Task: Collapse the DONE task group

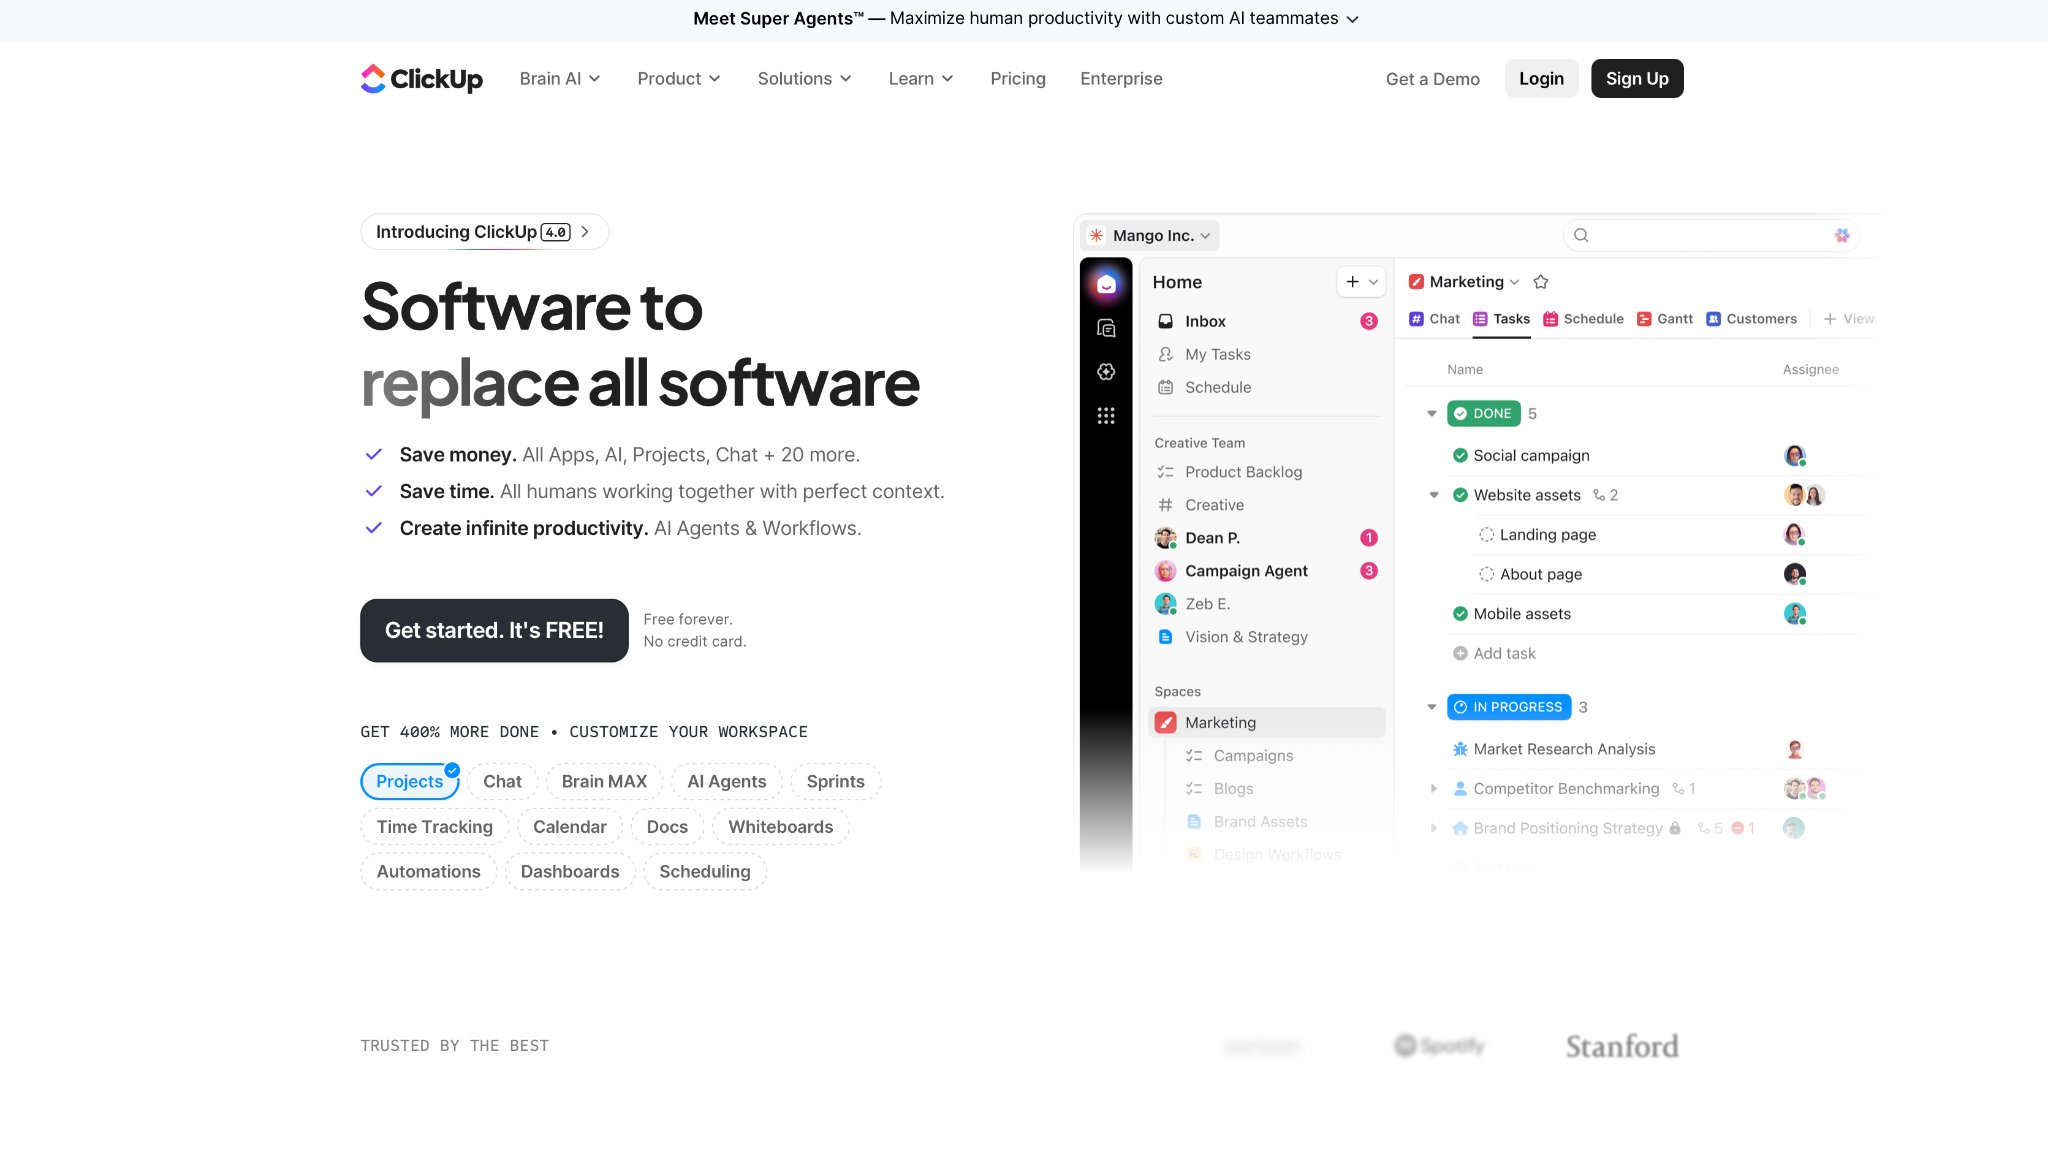Action: (x=1432, y=414)
